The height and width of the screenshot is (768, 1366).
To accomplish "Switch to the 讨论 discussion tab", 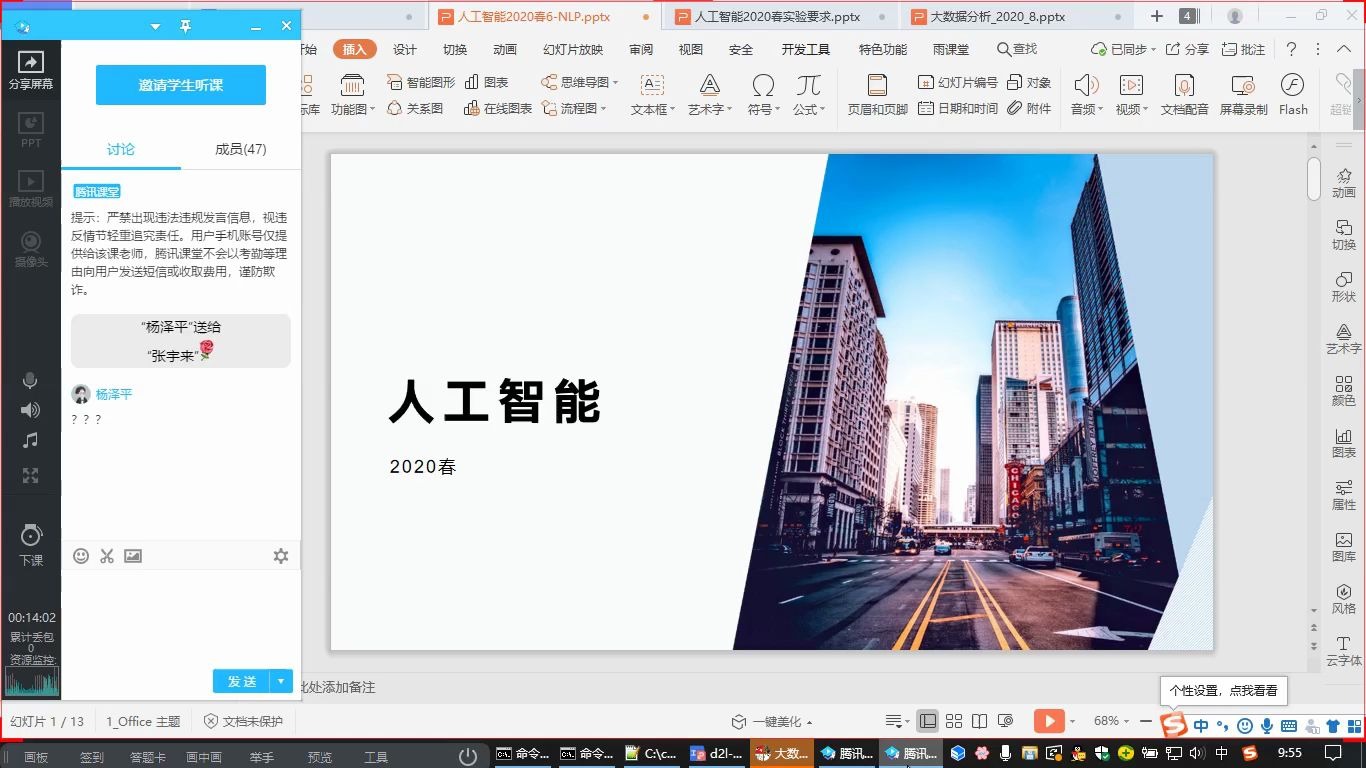I will coord(121,149).
